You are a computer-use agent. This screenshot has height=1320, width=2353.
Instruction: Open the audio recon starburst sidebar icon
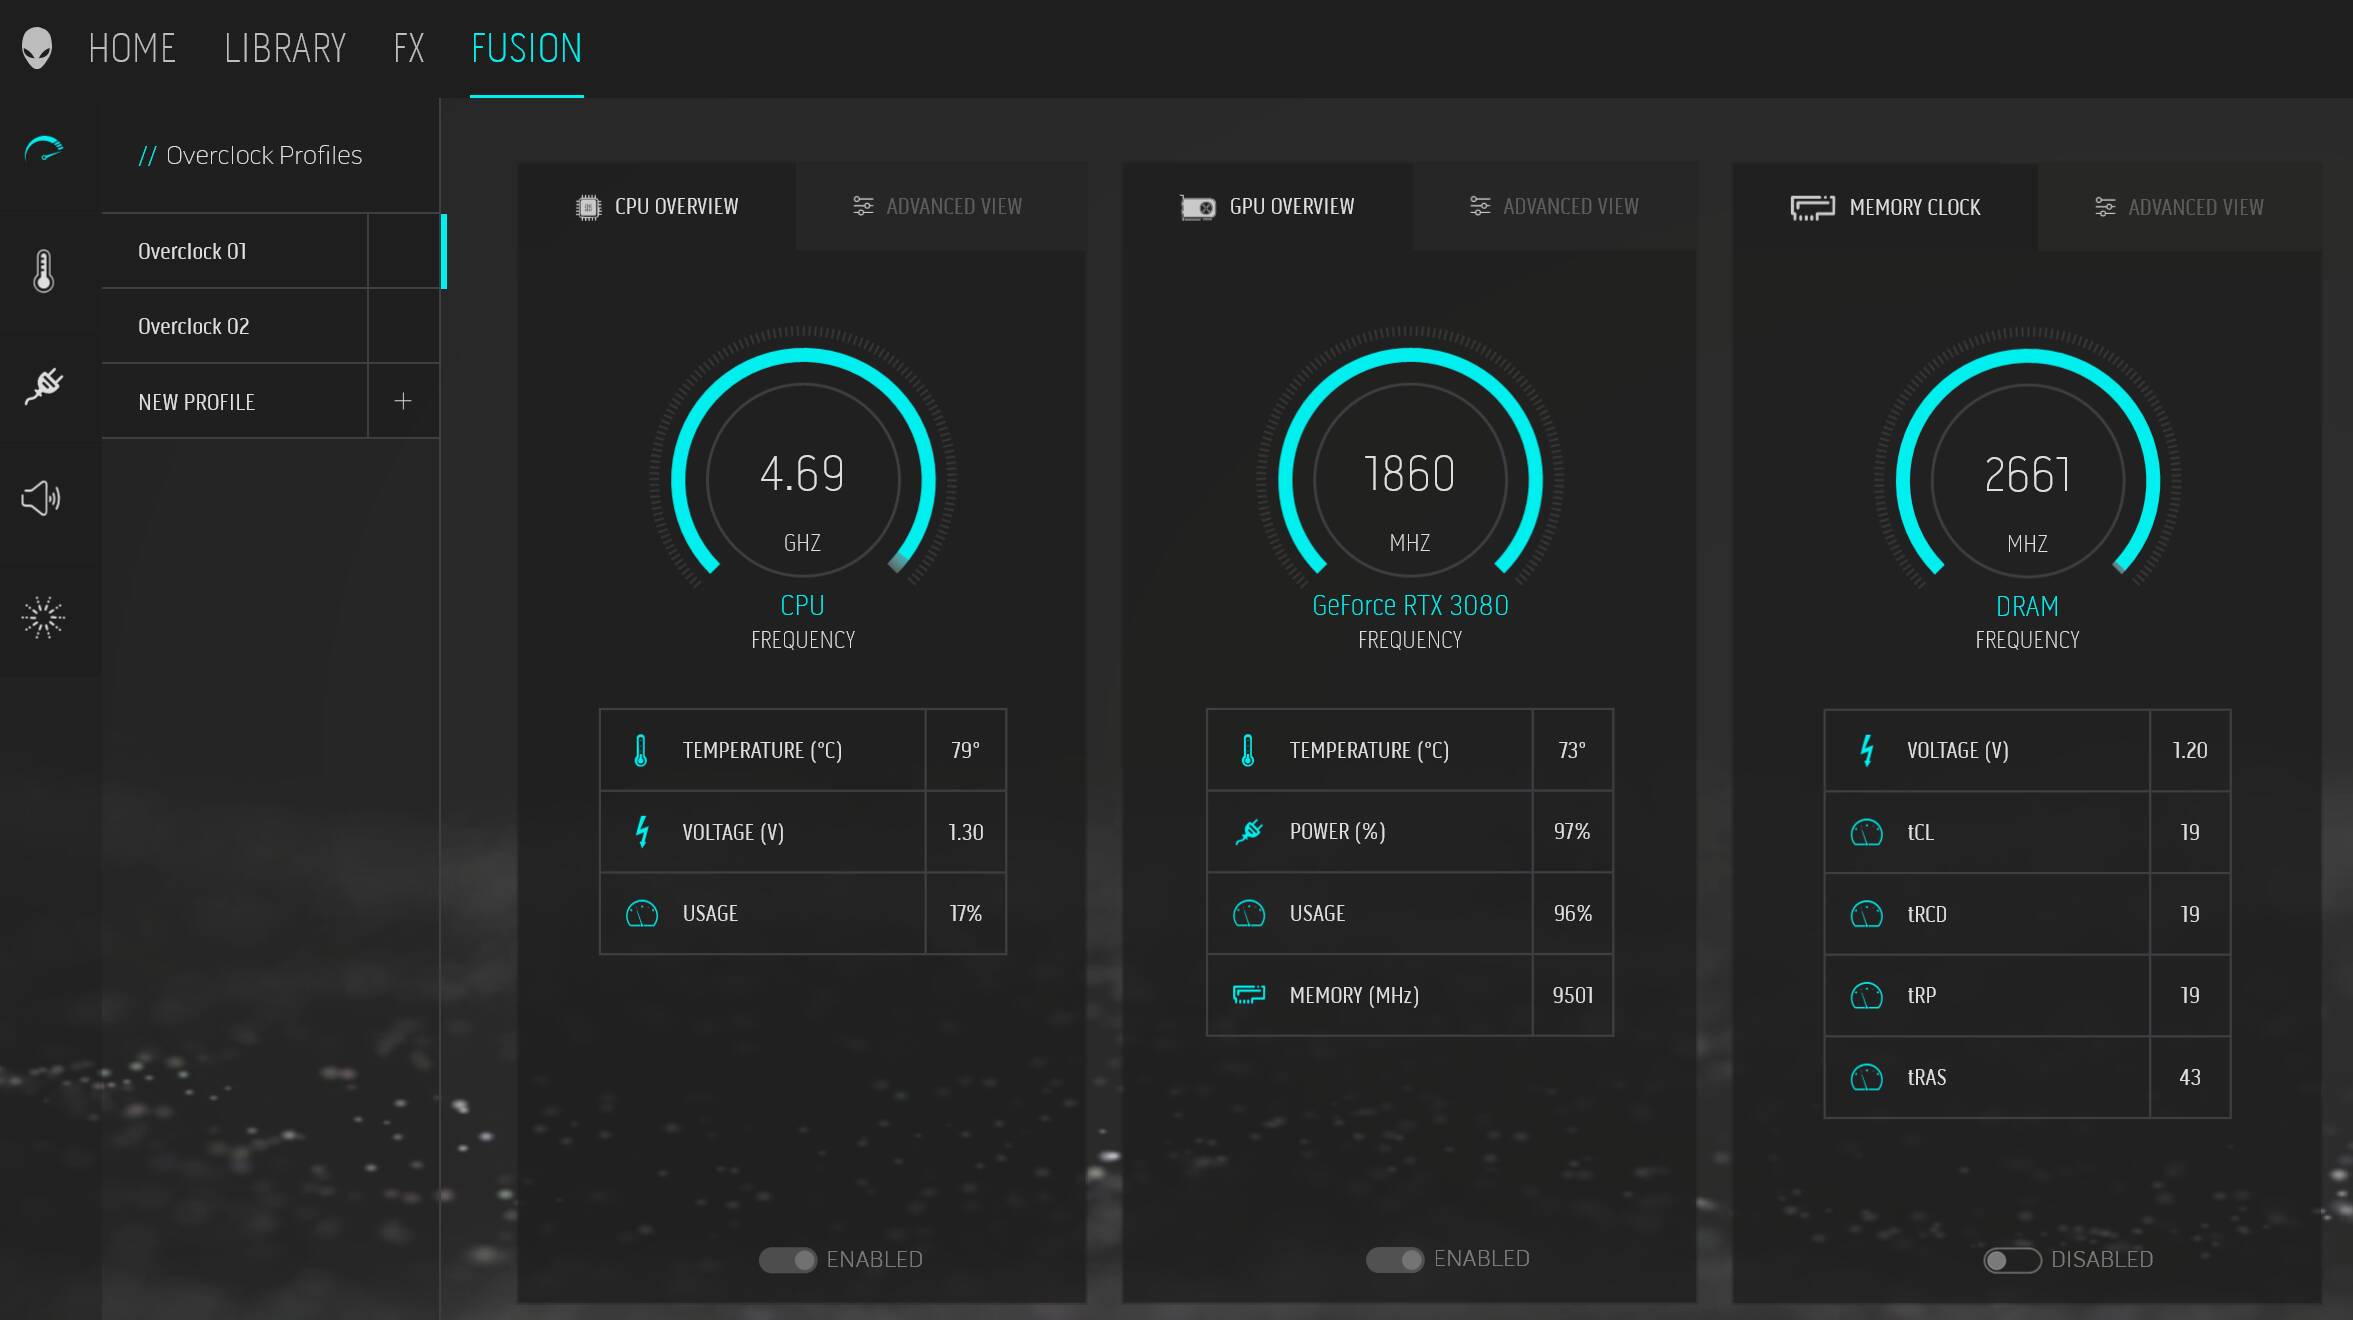tap(43, 617)
